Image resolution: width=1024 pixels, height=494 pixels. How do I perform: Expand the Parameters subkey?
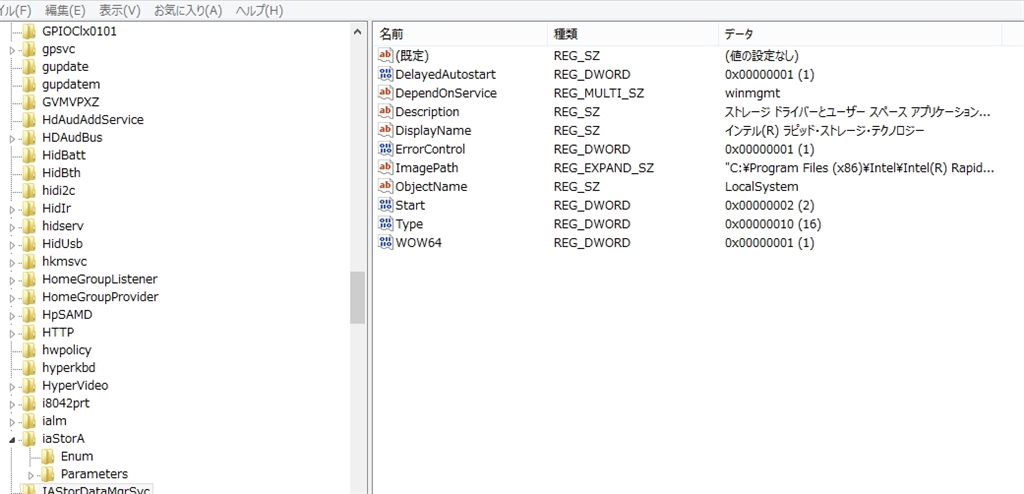pos(31,474)
